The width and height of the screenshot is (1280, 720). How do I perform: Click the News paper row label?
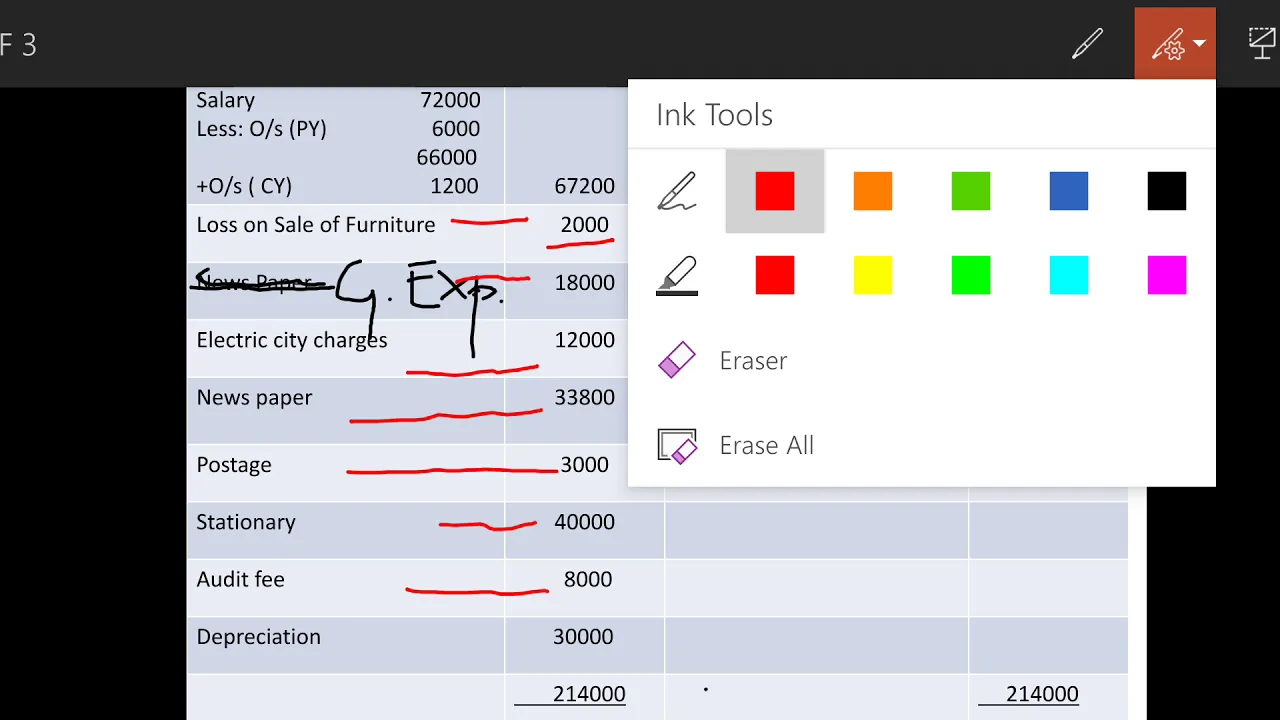(x=254, y=398)
